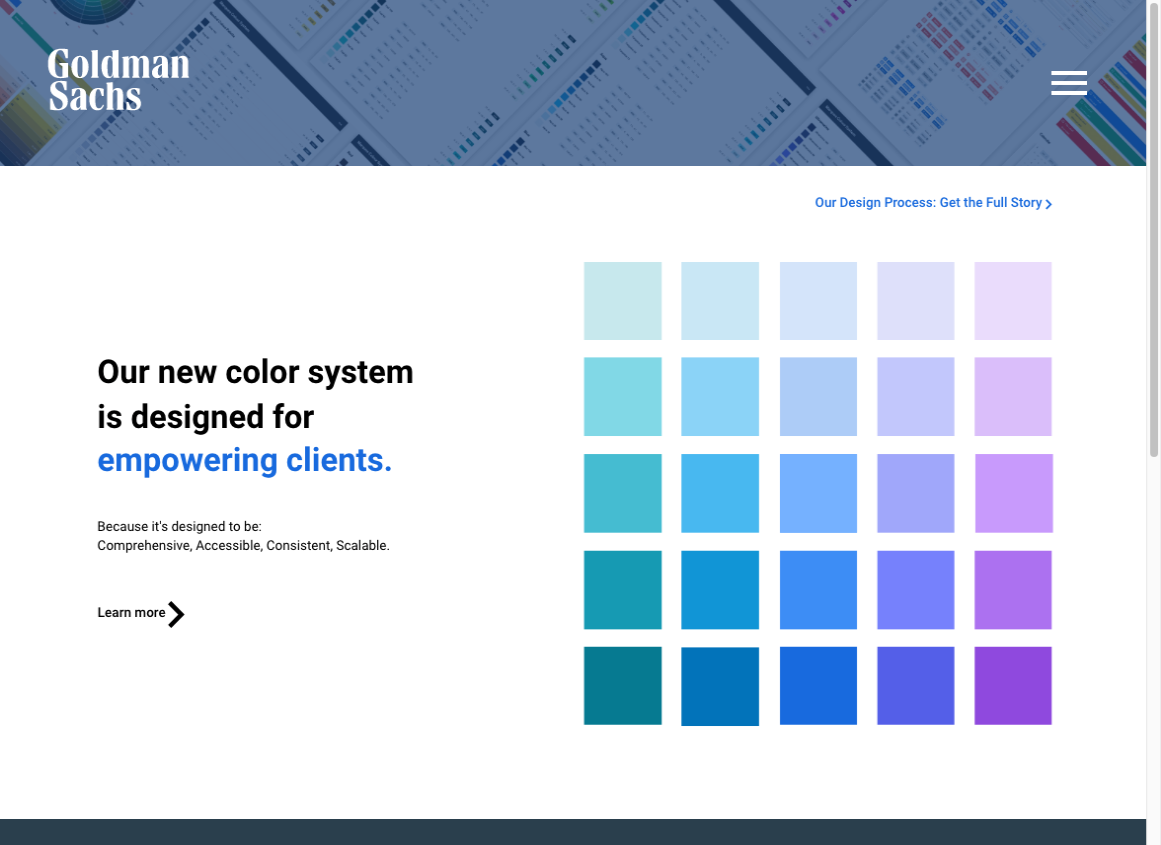Viewport: 1161px width, 845px height.
Task: Click the Goldman Sachs logo
Action: click(x=118, y=80)
